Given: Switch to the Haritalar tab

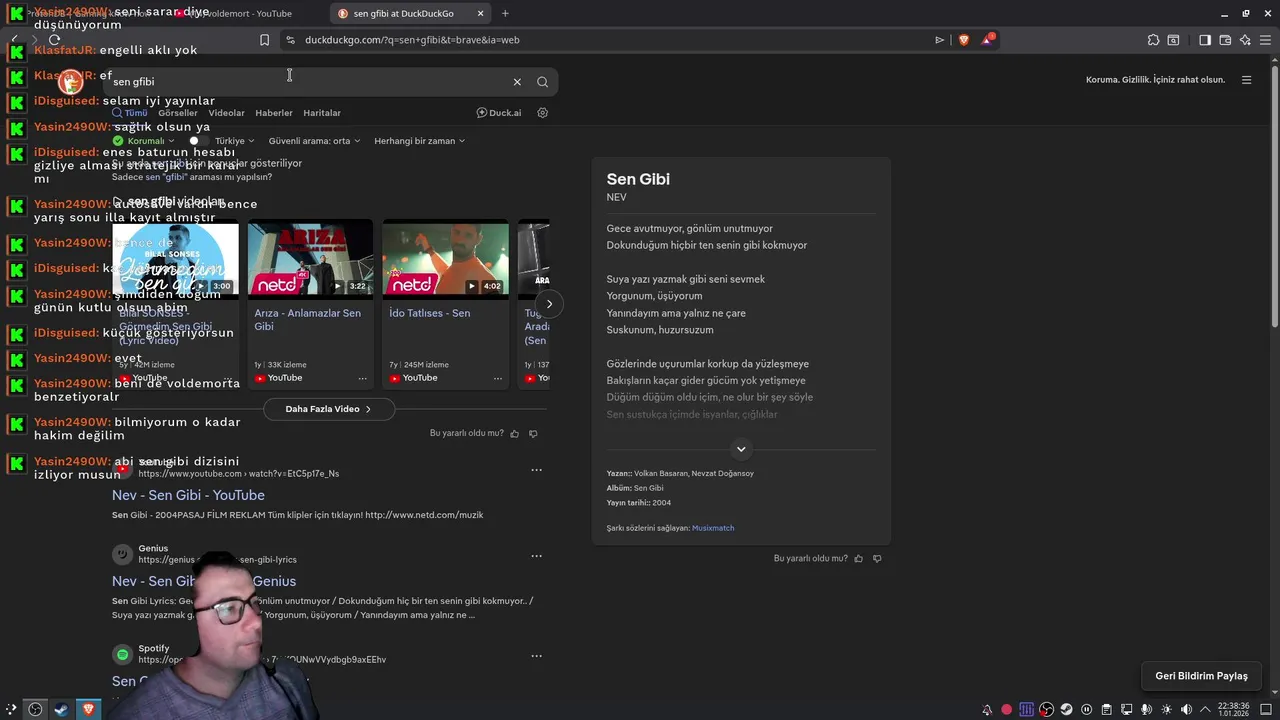Looking at the screenshot, I should [x=322, y=113].
